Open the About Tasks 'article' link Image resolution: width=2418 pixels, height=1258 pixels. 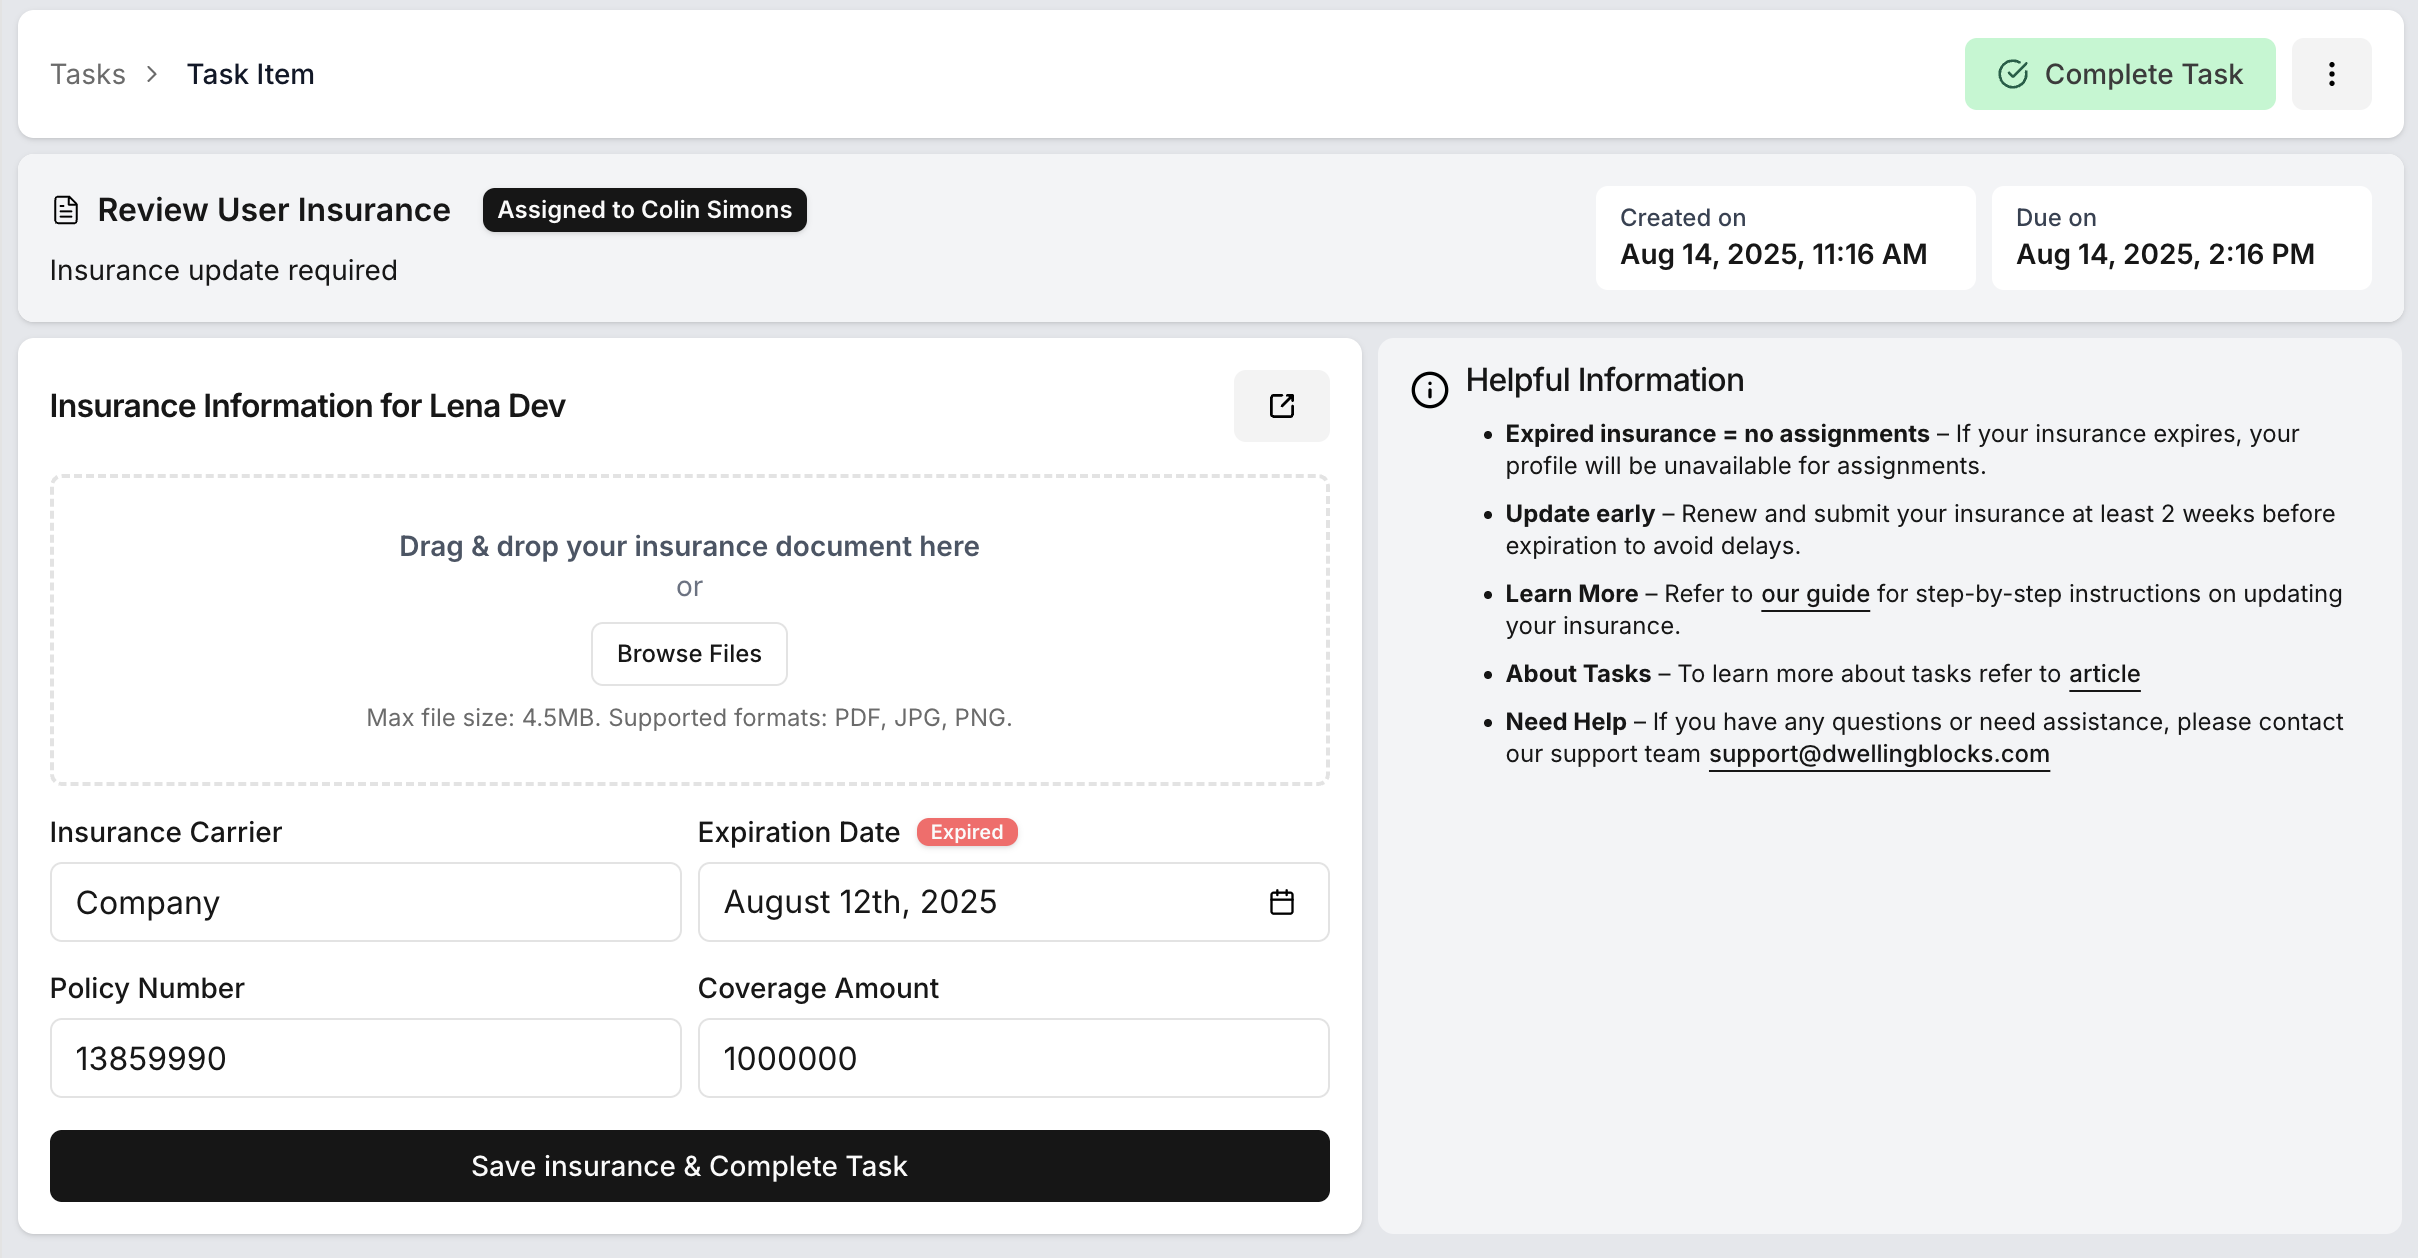tap(2104, 674)
